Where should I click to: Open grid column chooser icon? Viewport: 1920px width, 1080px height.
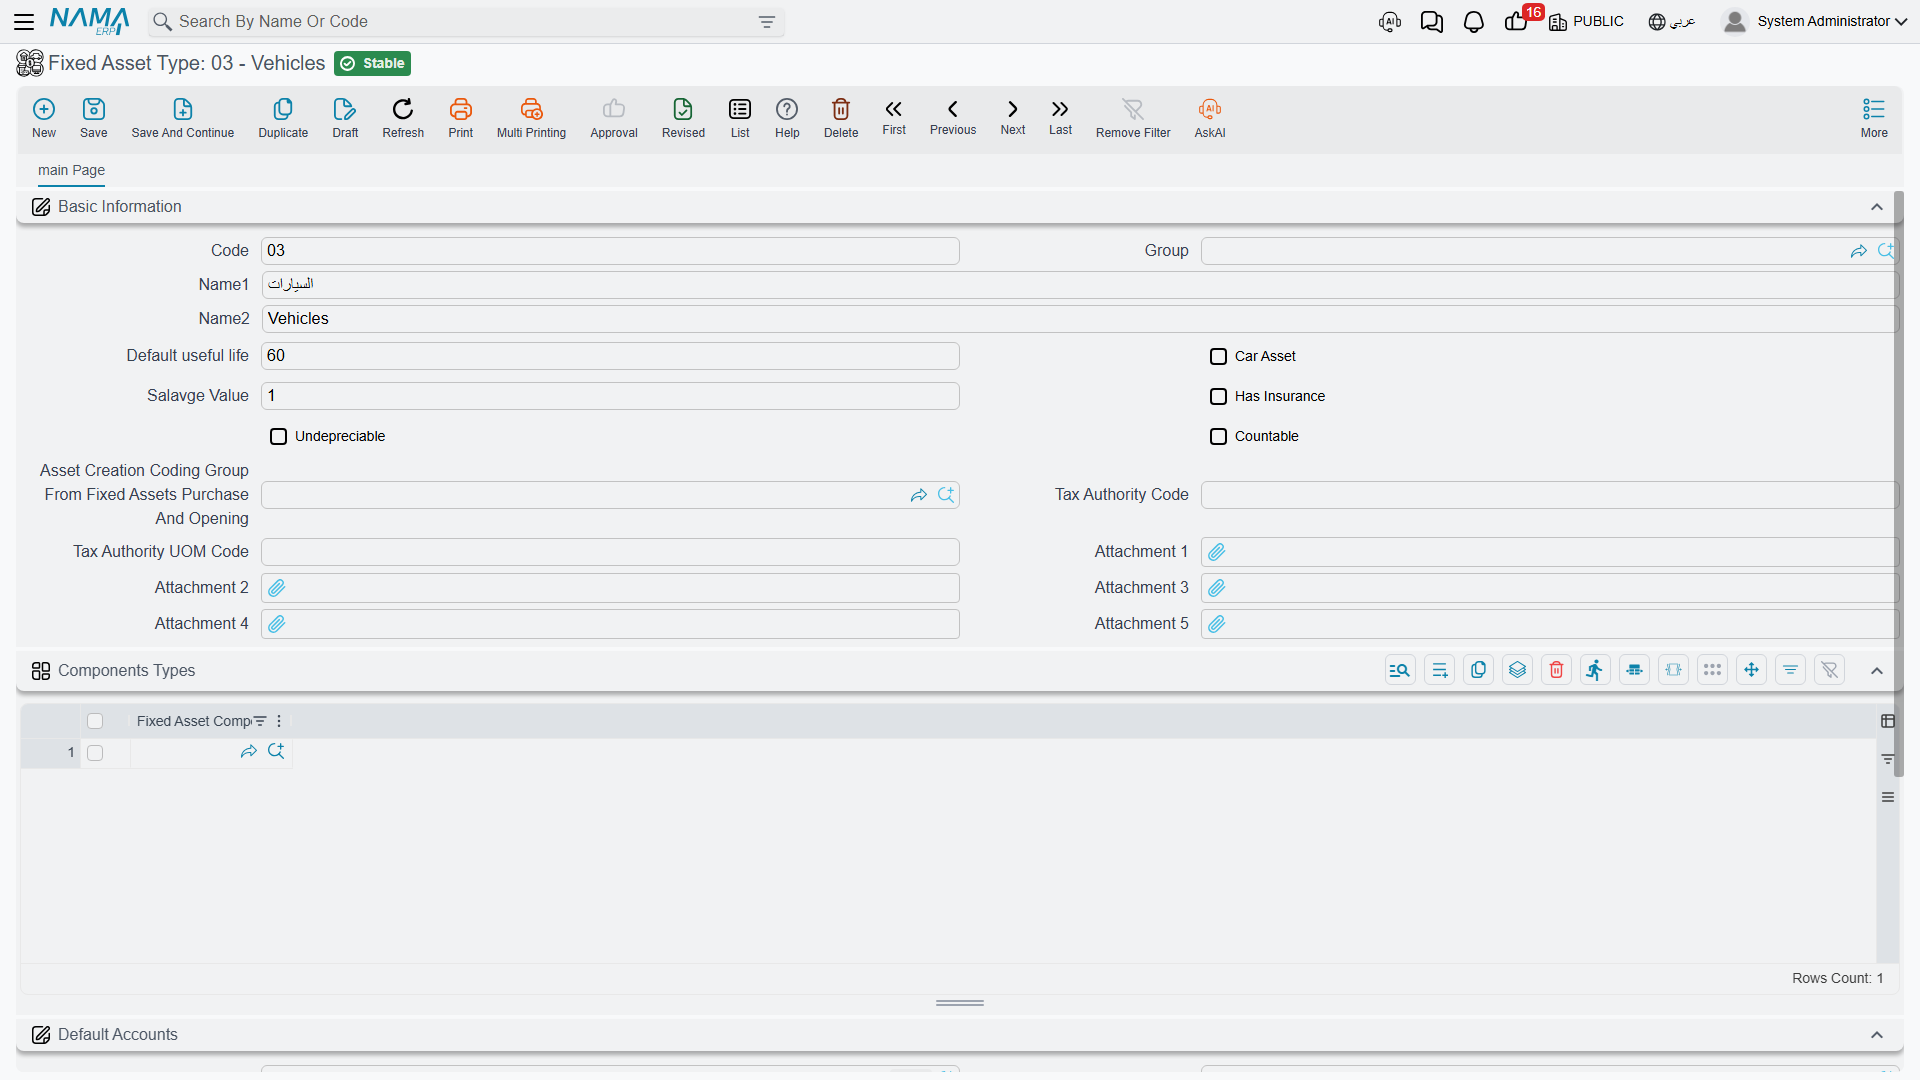coord(1888,721)
